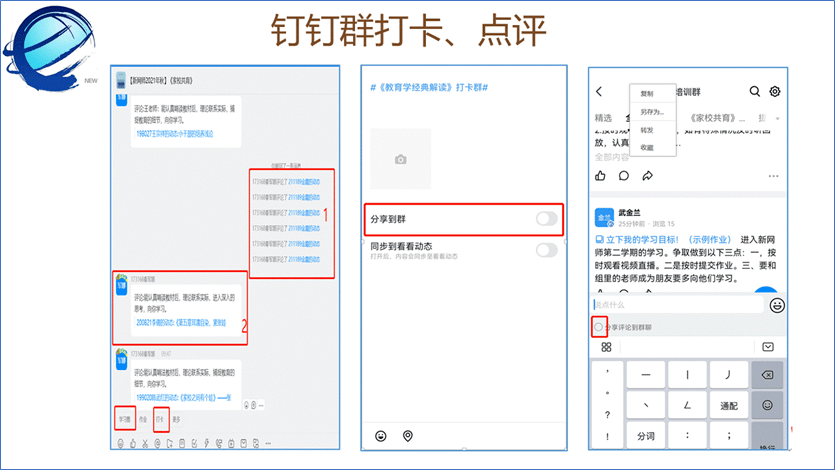The width and height of the screenshot is (835, 470).
Task: Toggle 分享到群 switch
Action: [x=546, y=219]
